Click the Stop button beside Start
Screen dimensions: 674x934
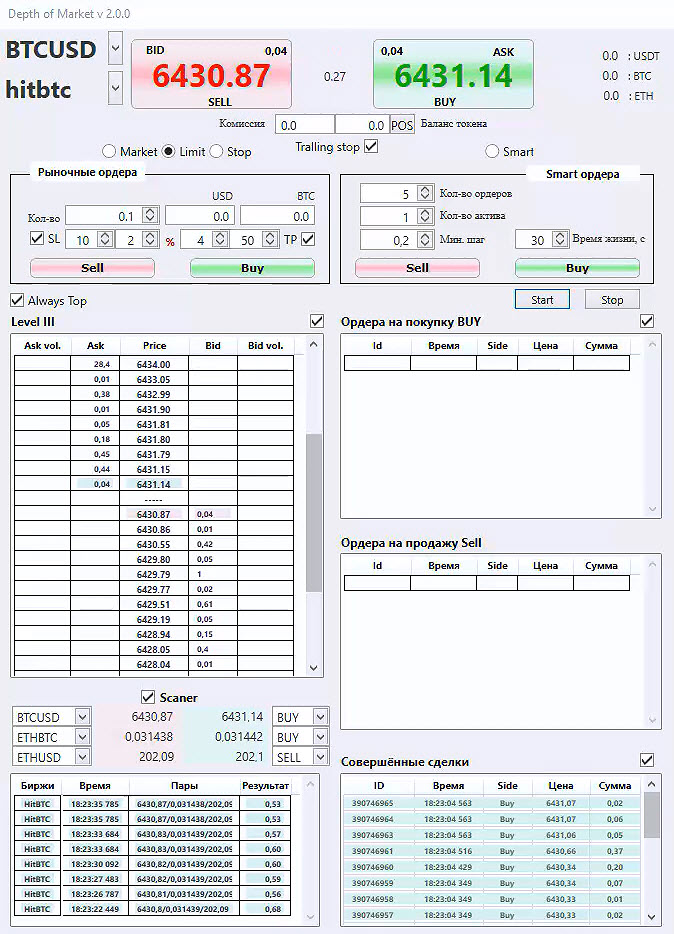pyautogui.click(x=612, y=300)
